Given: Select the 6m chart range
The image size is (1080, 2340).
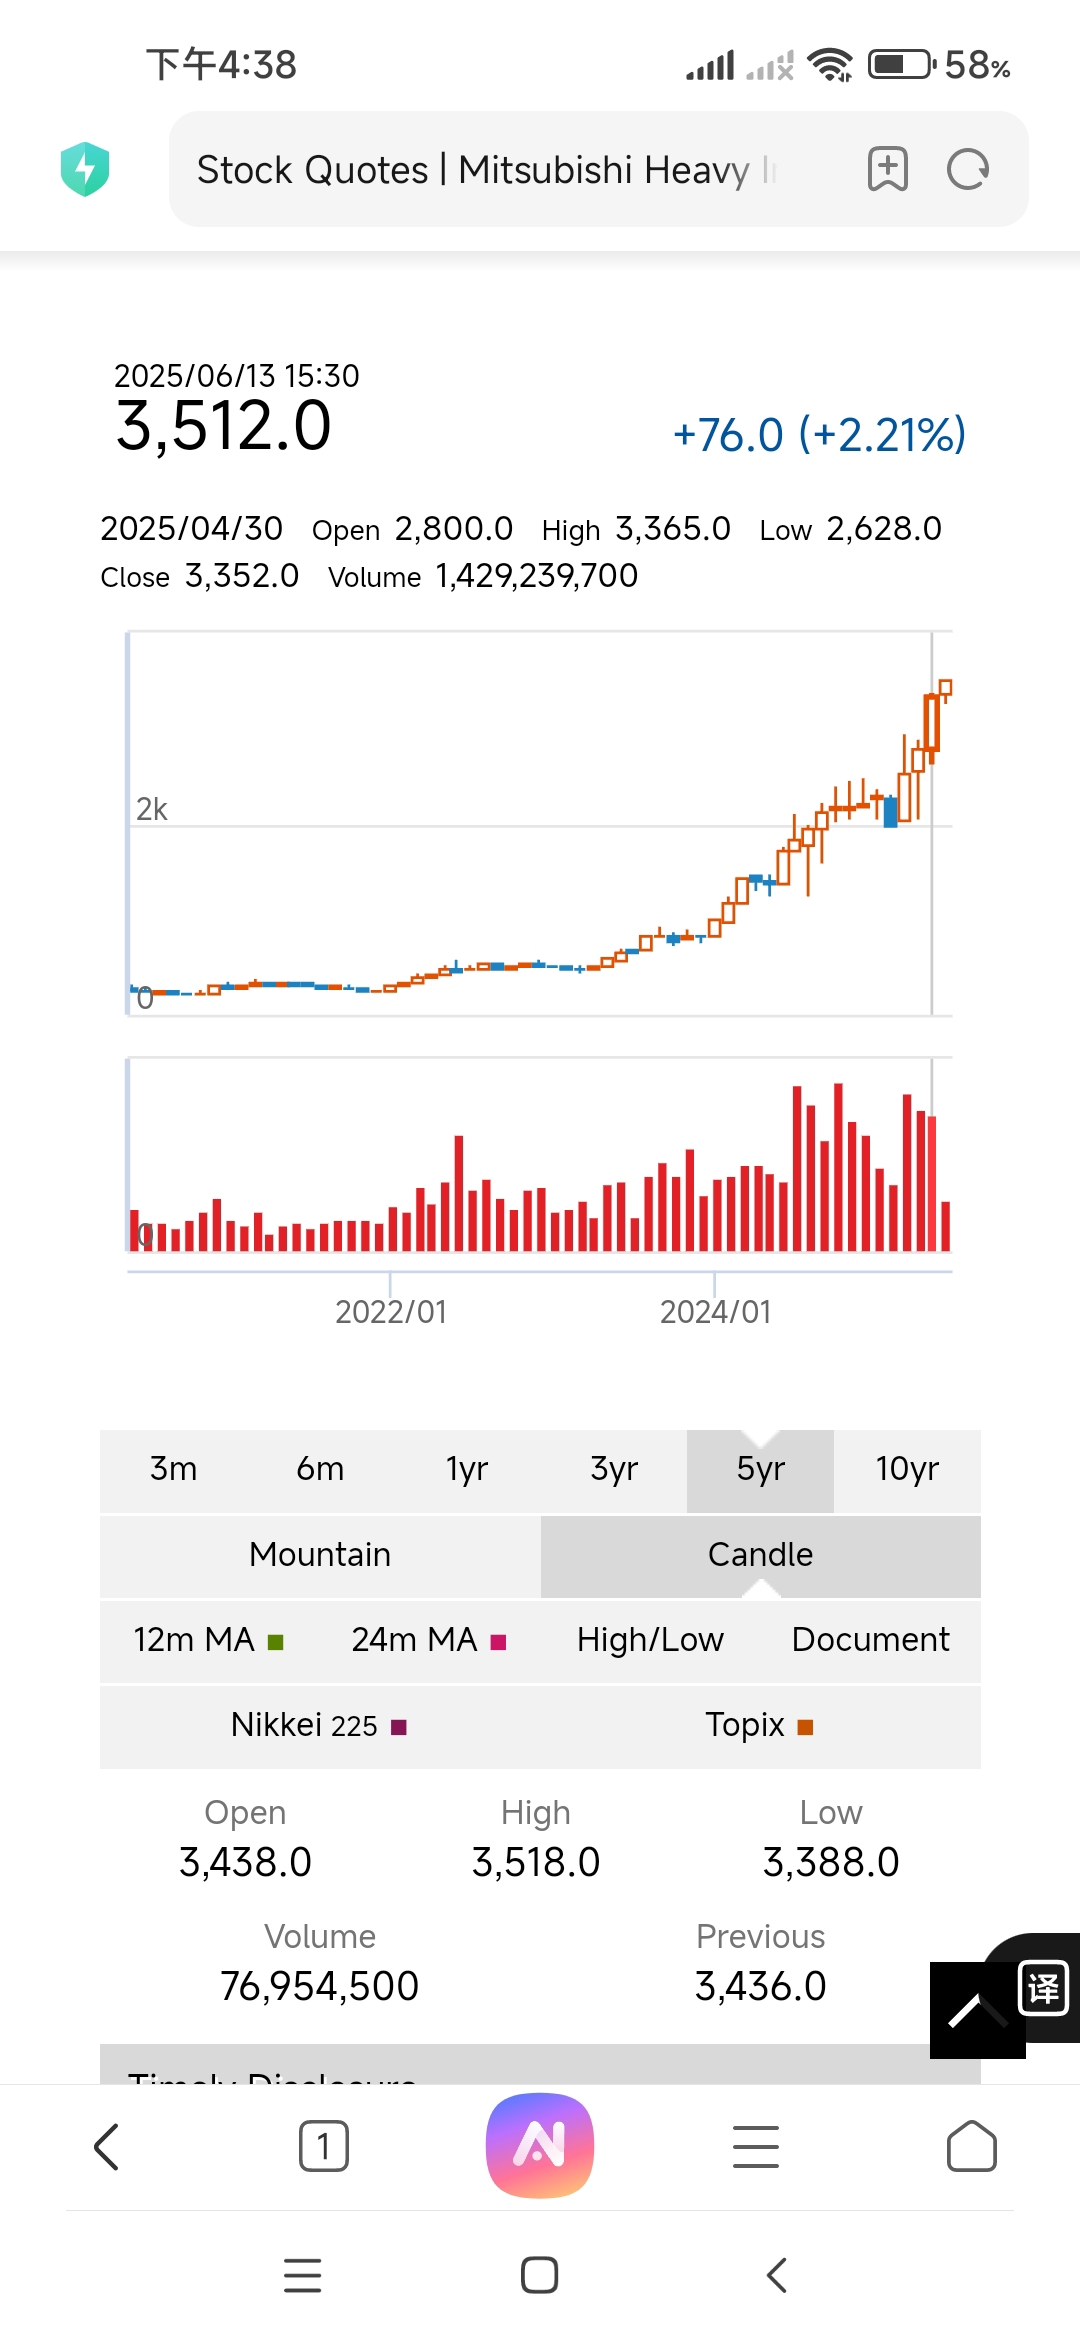Looking at the screenshot, I should [320, 1469].
